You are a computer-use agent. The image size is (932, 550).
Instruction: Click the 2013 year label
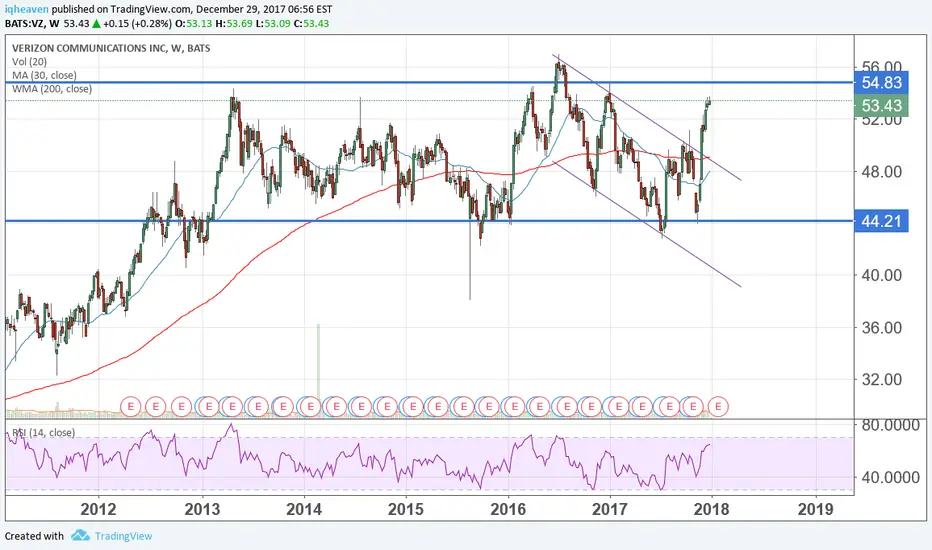coord(202,509)
